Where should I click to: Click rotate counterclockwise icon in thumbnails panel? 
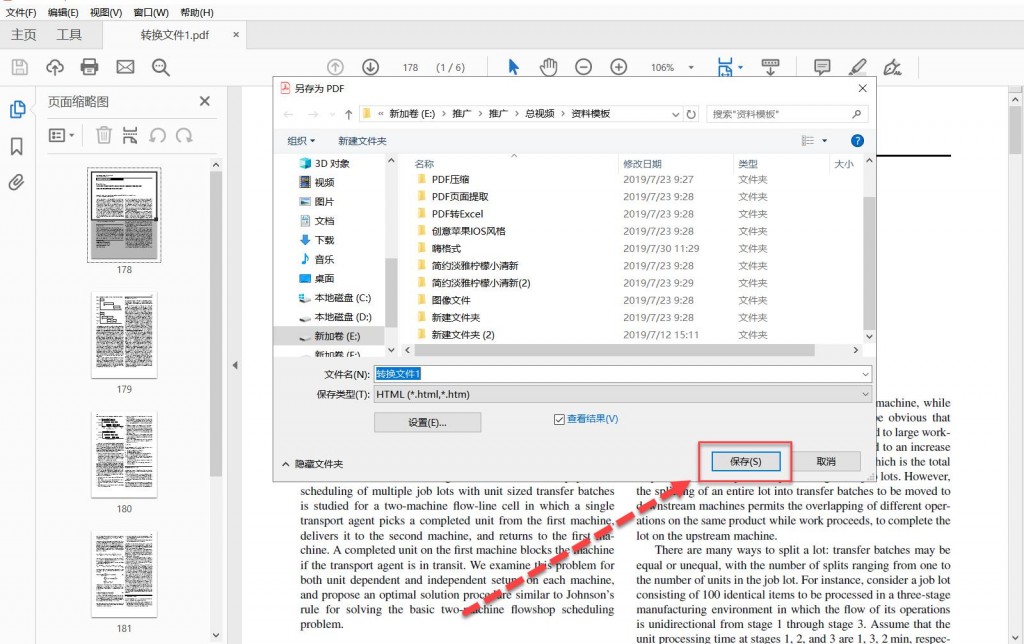tap(157, 135)
